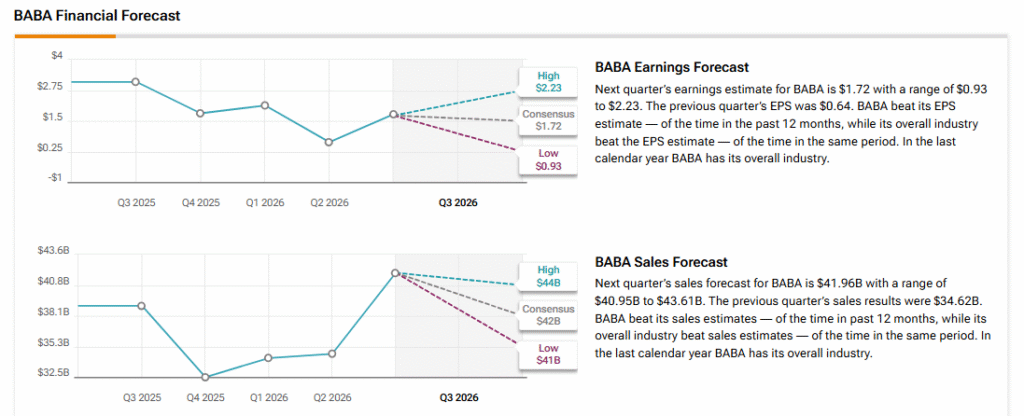
Task: Click the Q3 2025 sales data point
Action: tap(141, 306)
